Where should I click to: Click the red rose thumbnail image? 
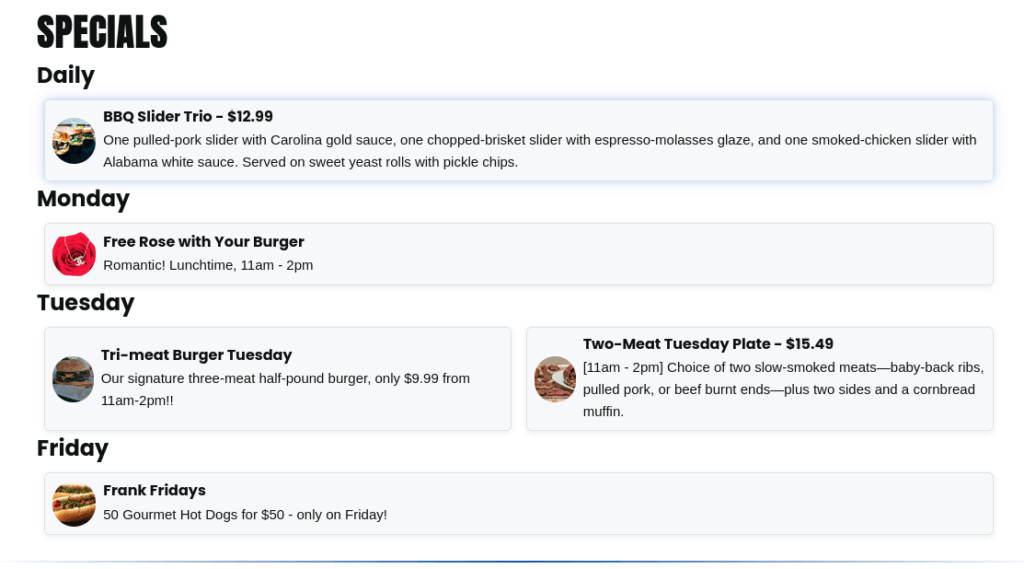[74, 254]
